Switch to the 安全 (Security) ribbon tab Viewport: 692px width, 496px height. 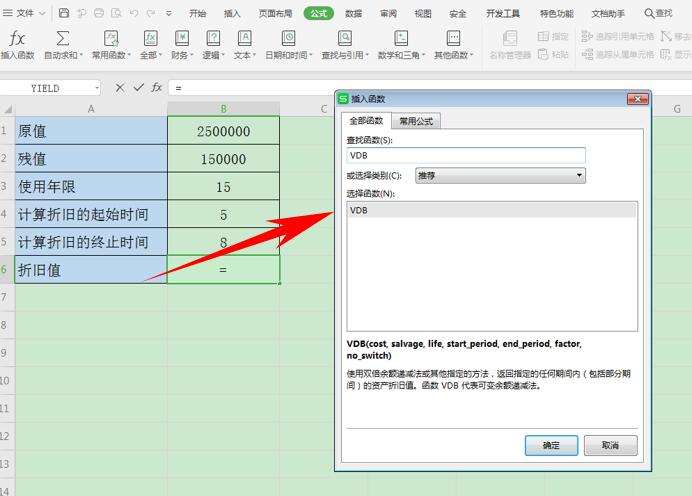click(x=458, y=13)
